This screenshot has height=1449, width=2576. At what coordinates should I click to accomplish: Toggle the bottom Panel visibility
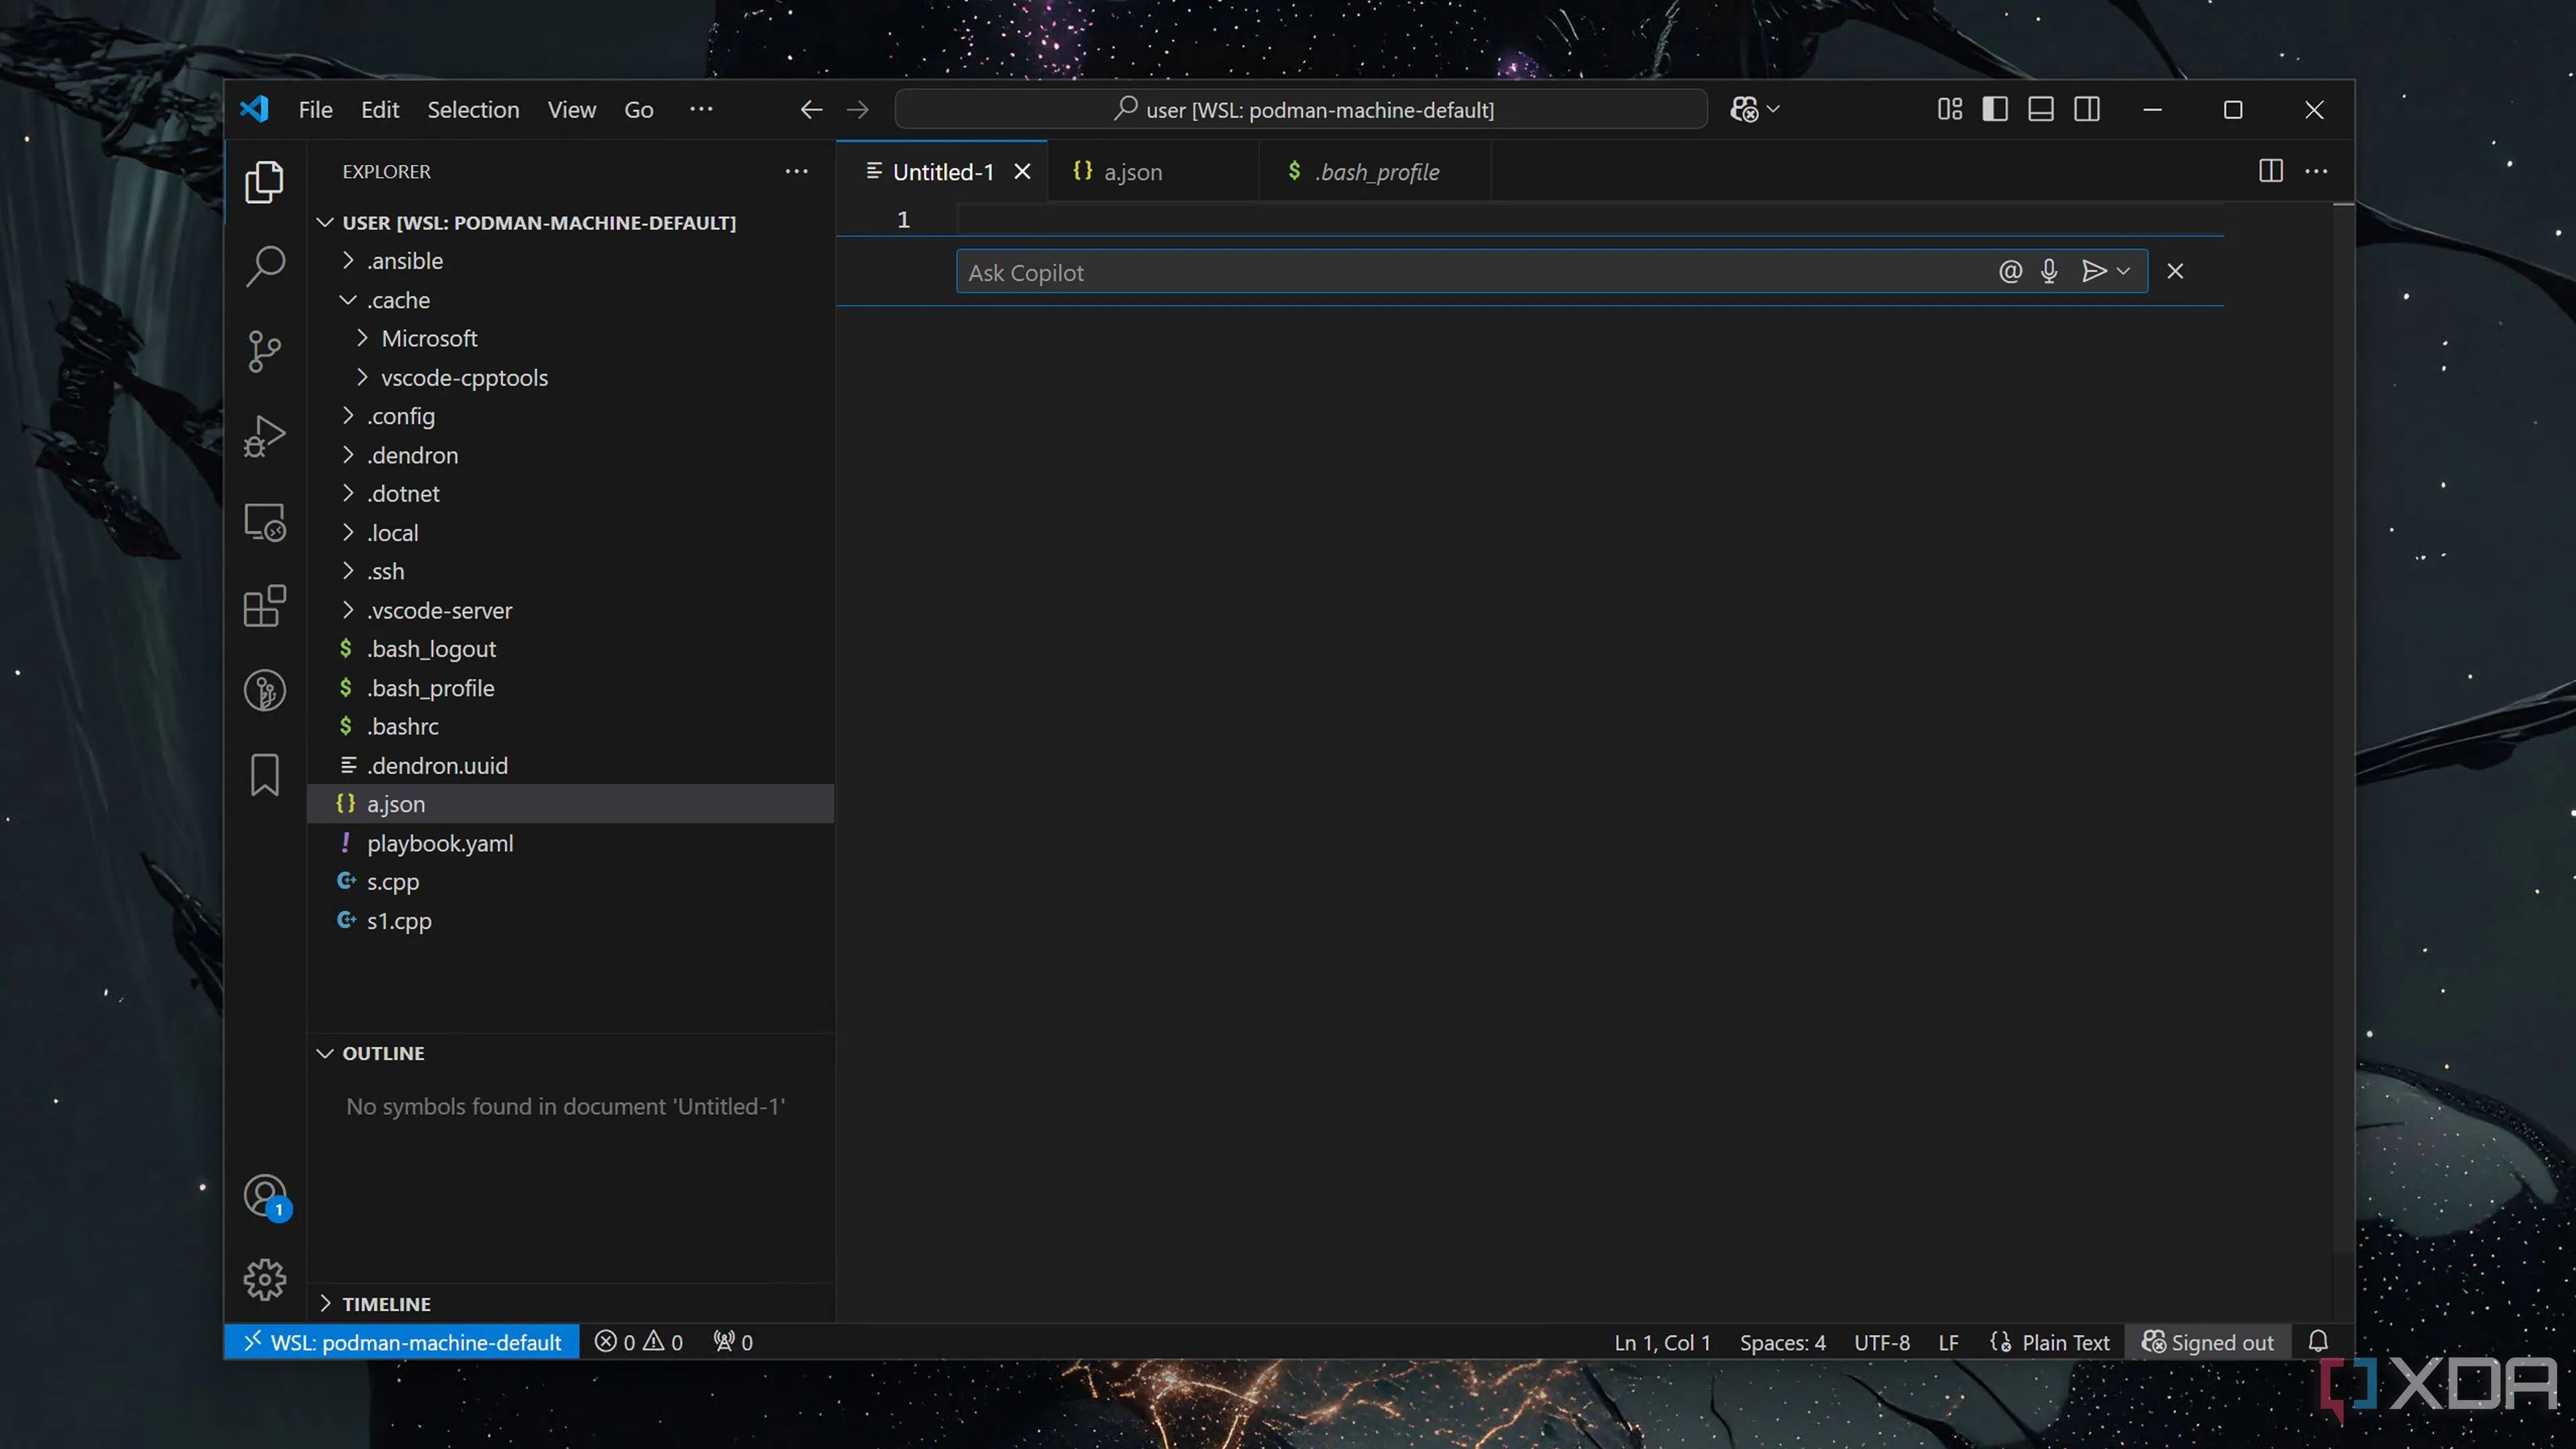coord(2041,109)
